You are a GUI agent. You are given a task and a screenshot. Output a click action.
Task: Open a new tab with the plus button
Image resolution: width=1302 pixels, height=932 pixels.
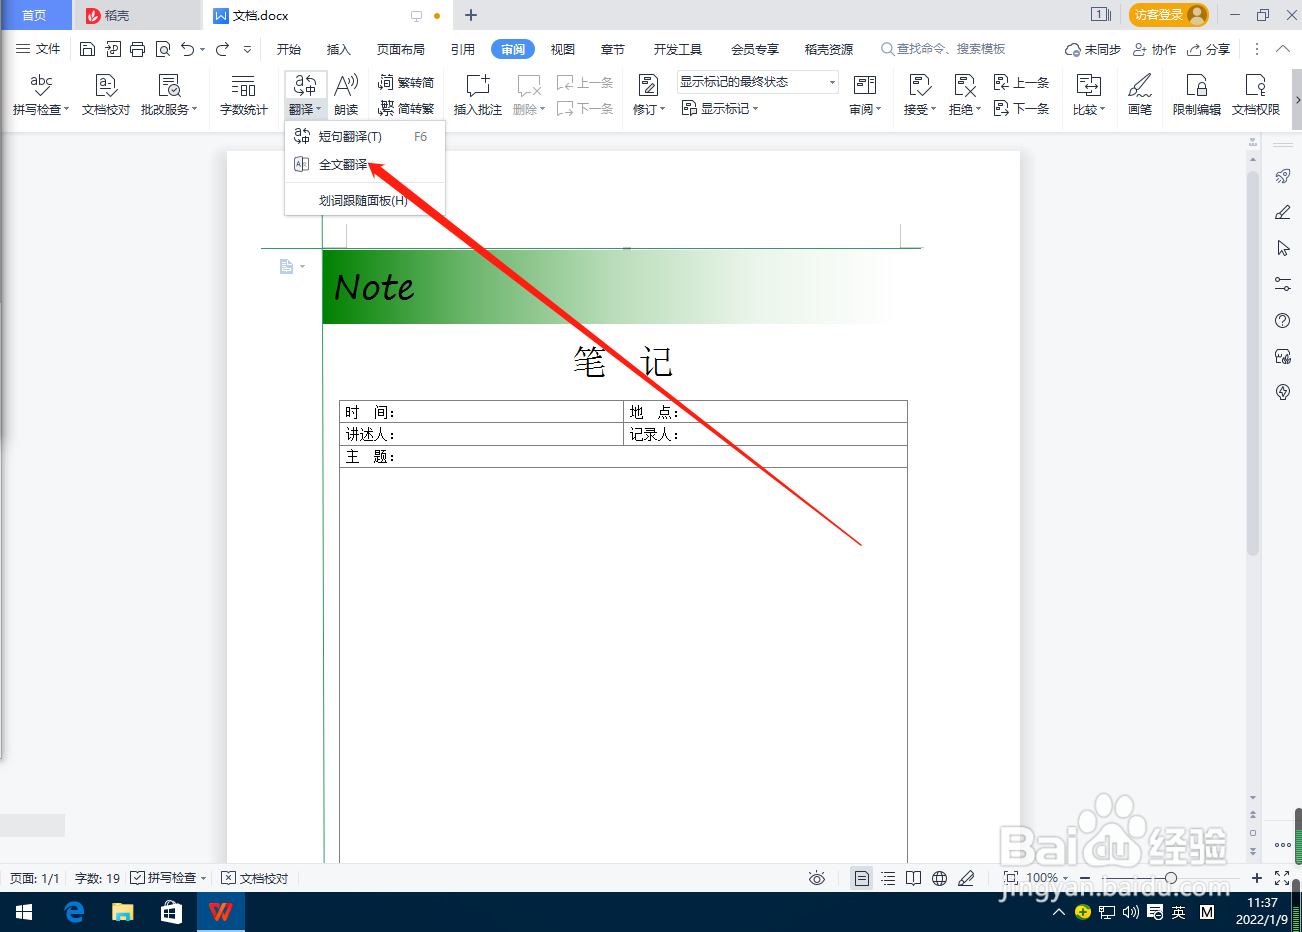click(x=471, y=15)
